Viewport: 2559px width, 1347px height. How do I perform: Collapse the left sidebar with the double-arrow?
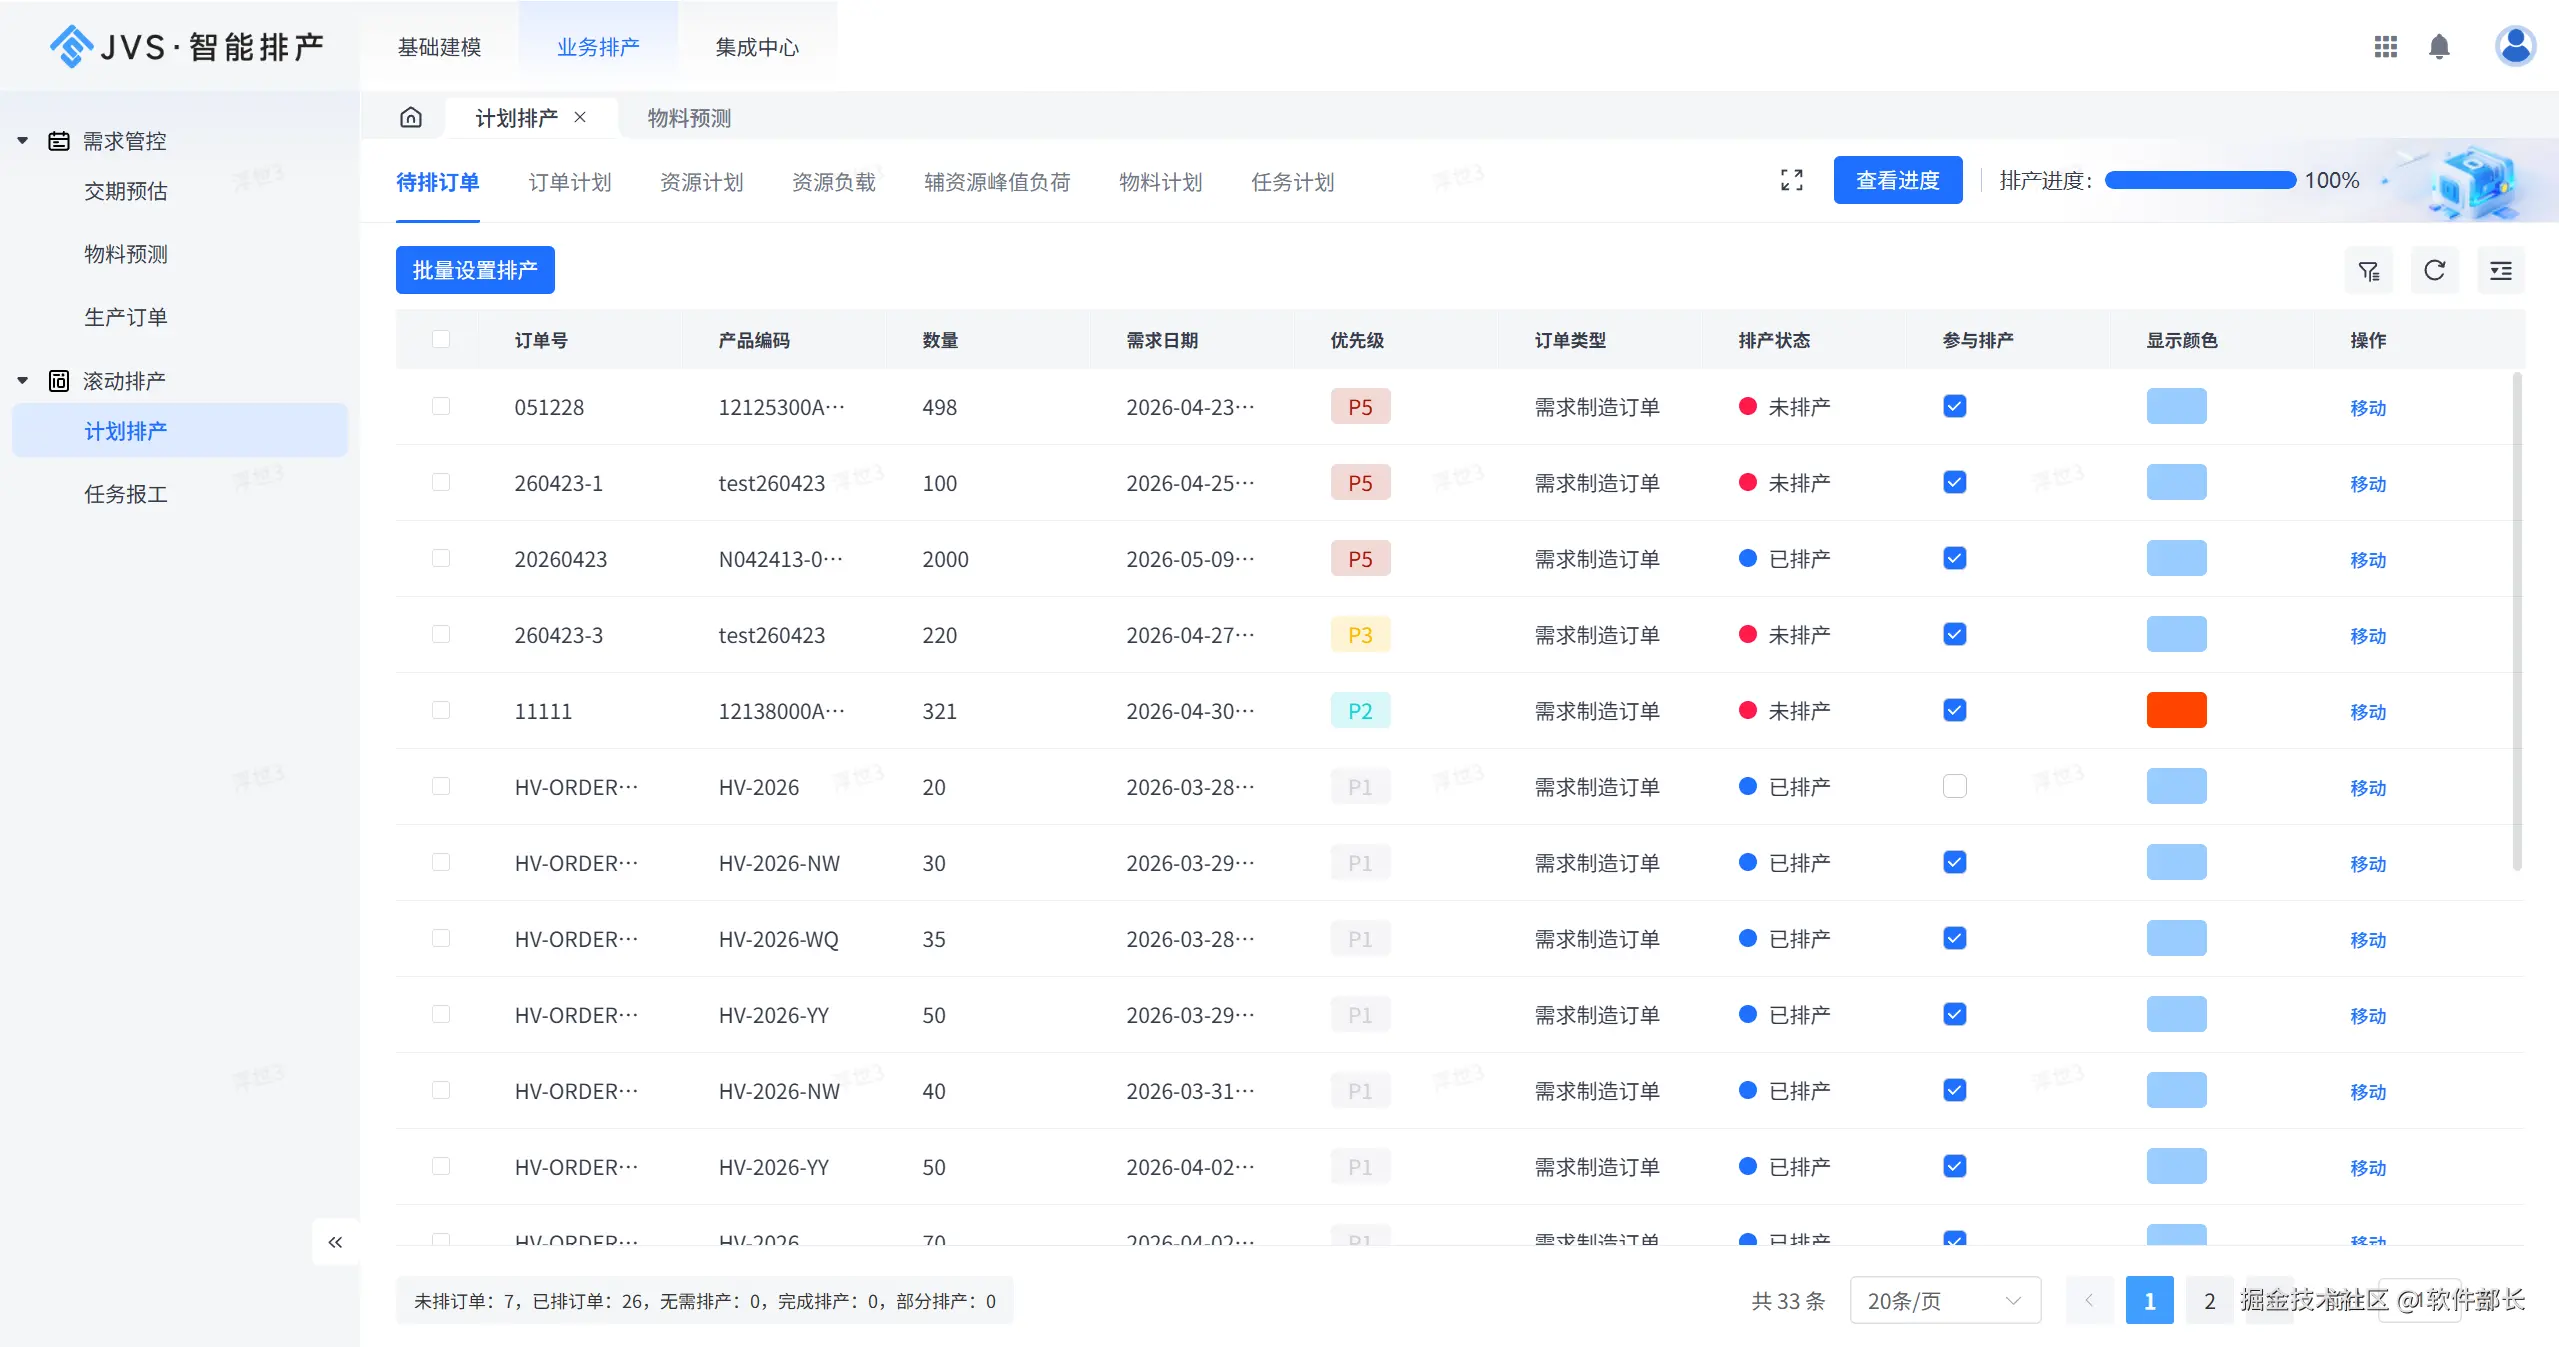pos(336,1241)
